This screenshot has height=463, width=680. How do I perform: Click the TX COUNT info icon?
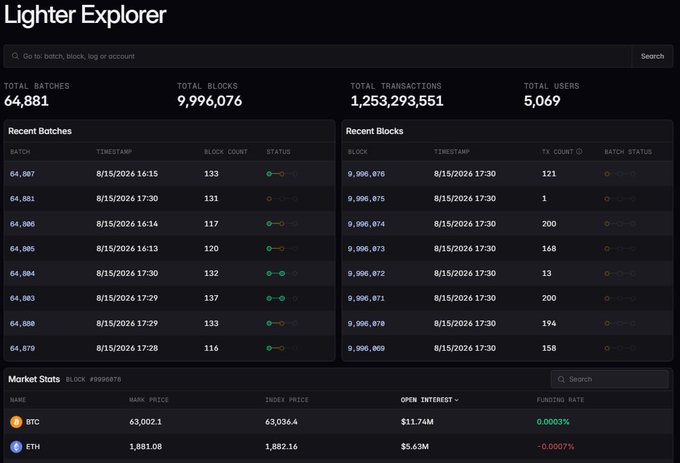click(x=579, y=151)
